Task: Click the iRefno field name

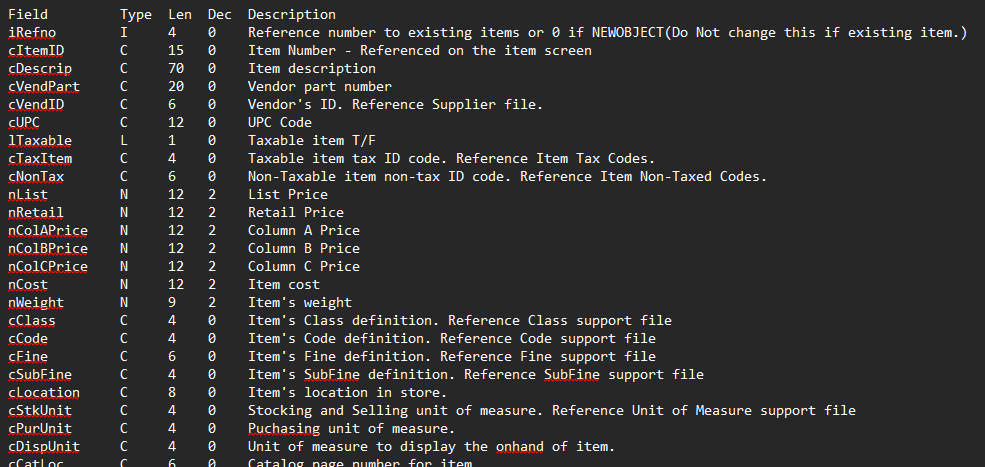Action: point(28,32)
